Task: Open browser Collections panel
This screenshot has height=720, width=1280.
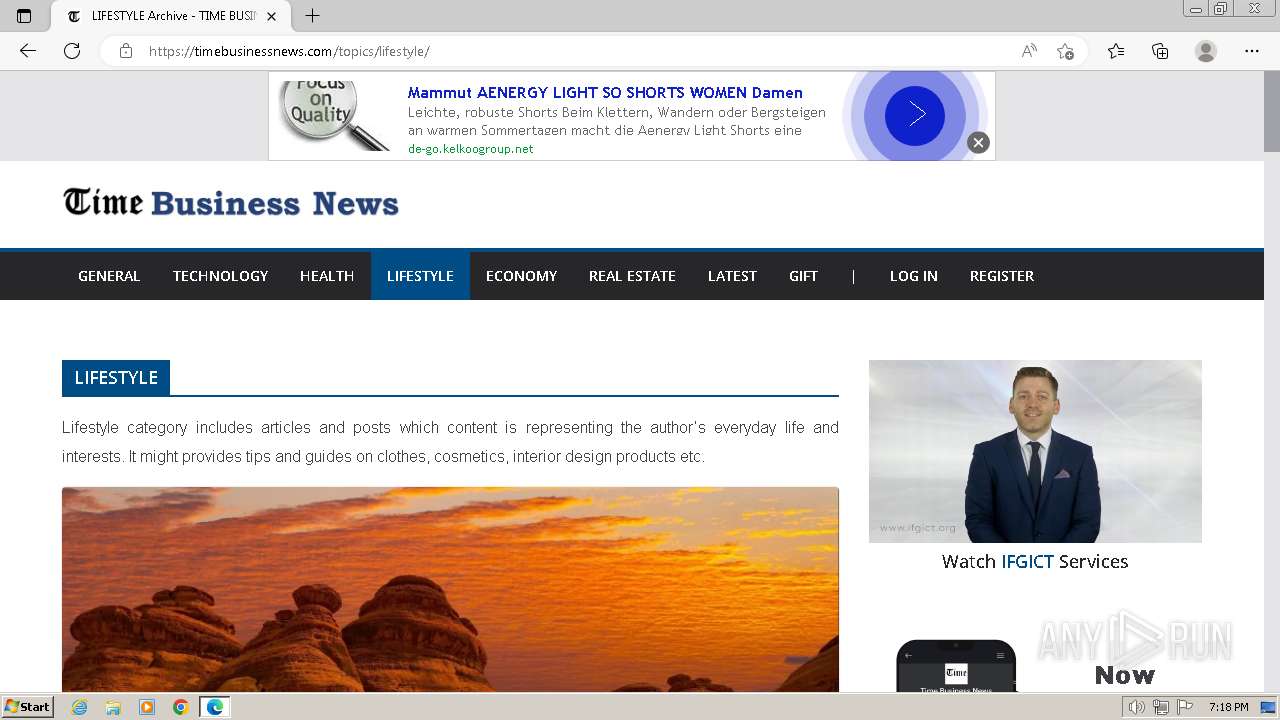Action: tap(1160, 51)
